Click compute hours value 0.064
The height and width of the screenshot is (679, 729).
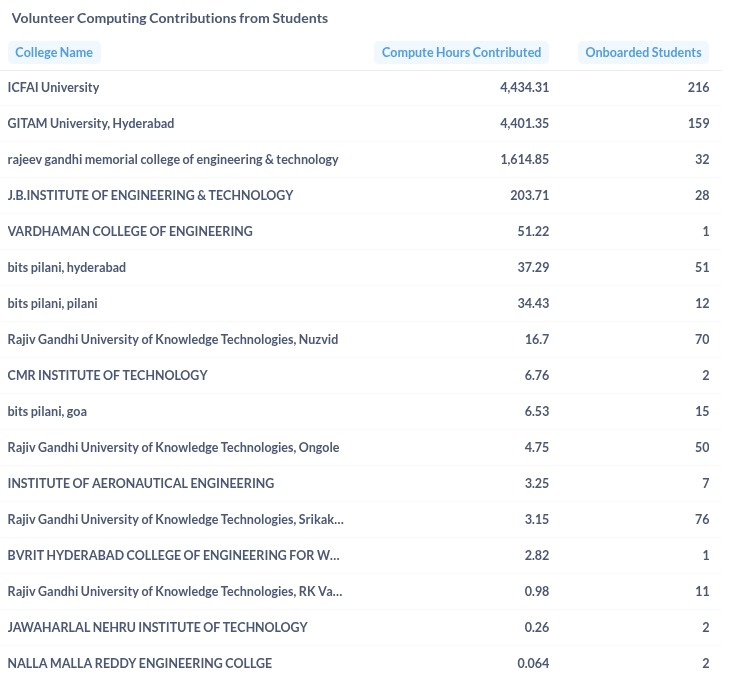coord(533,663)
